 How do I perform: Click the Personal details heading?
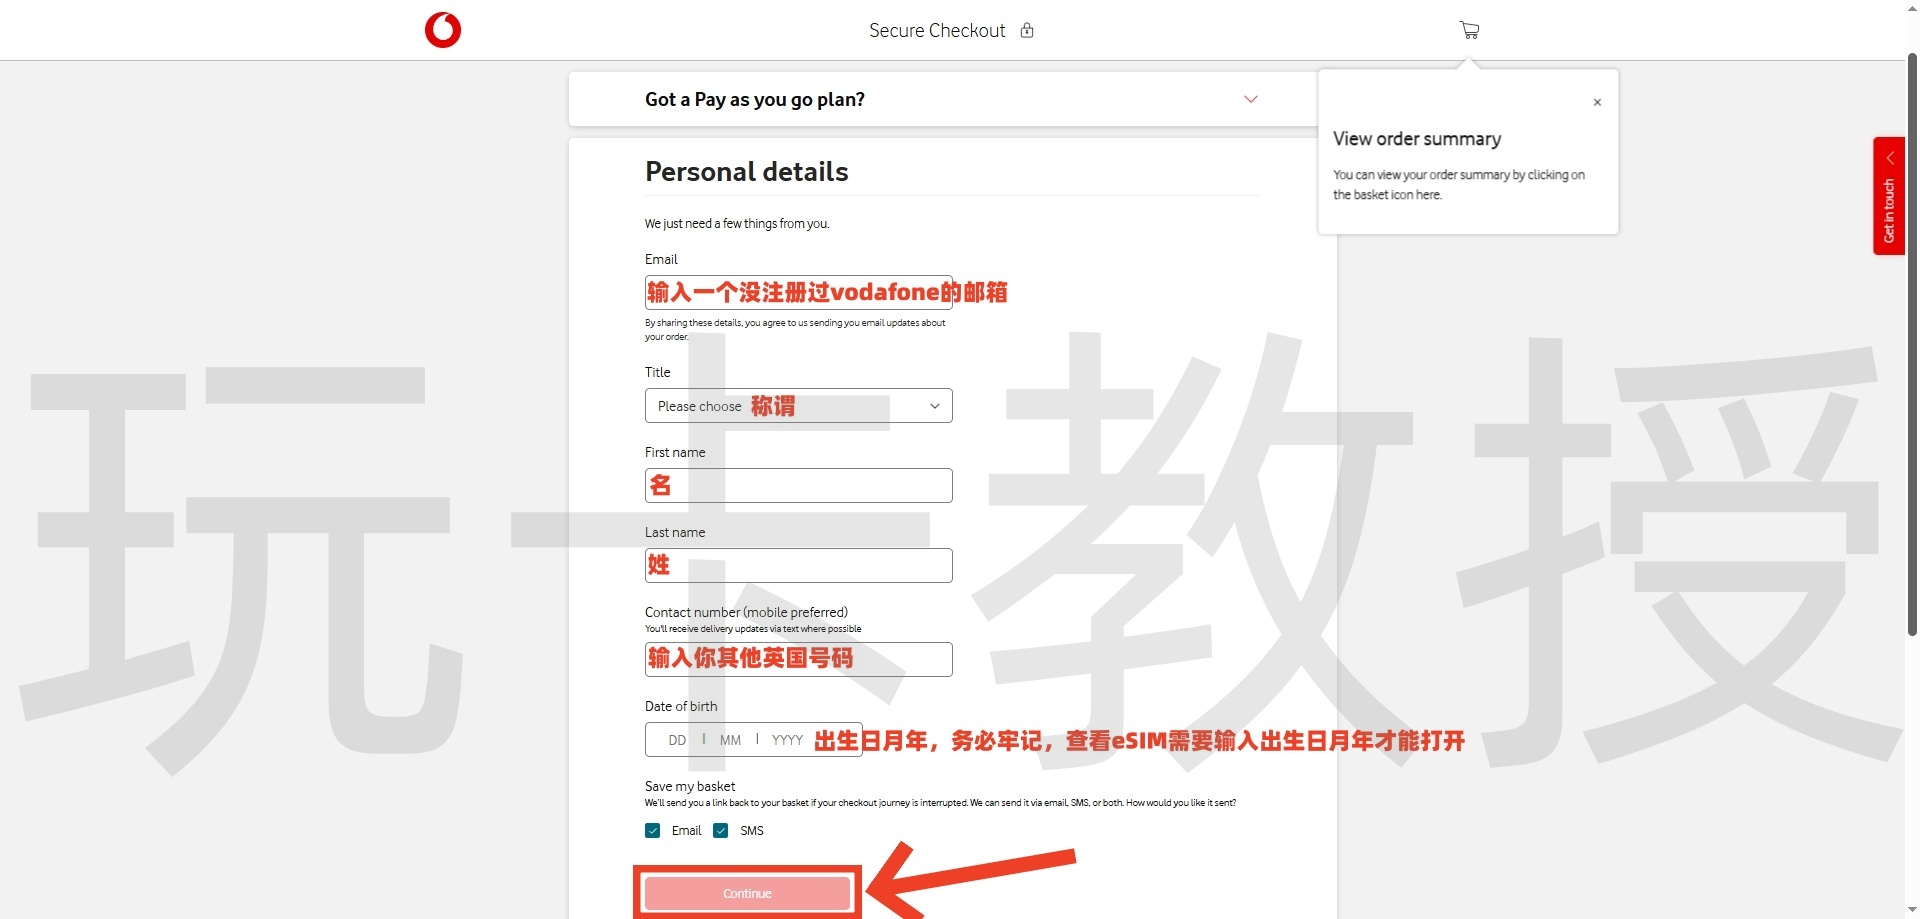pos(746,172)
